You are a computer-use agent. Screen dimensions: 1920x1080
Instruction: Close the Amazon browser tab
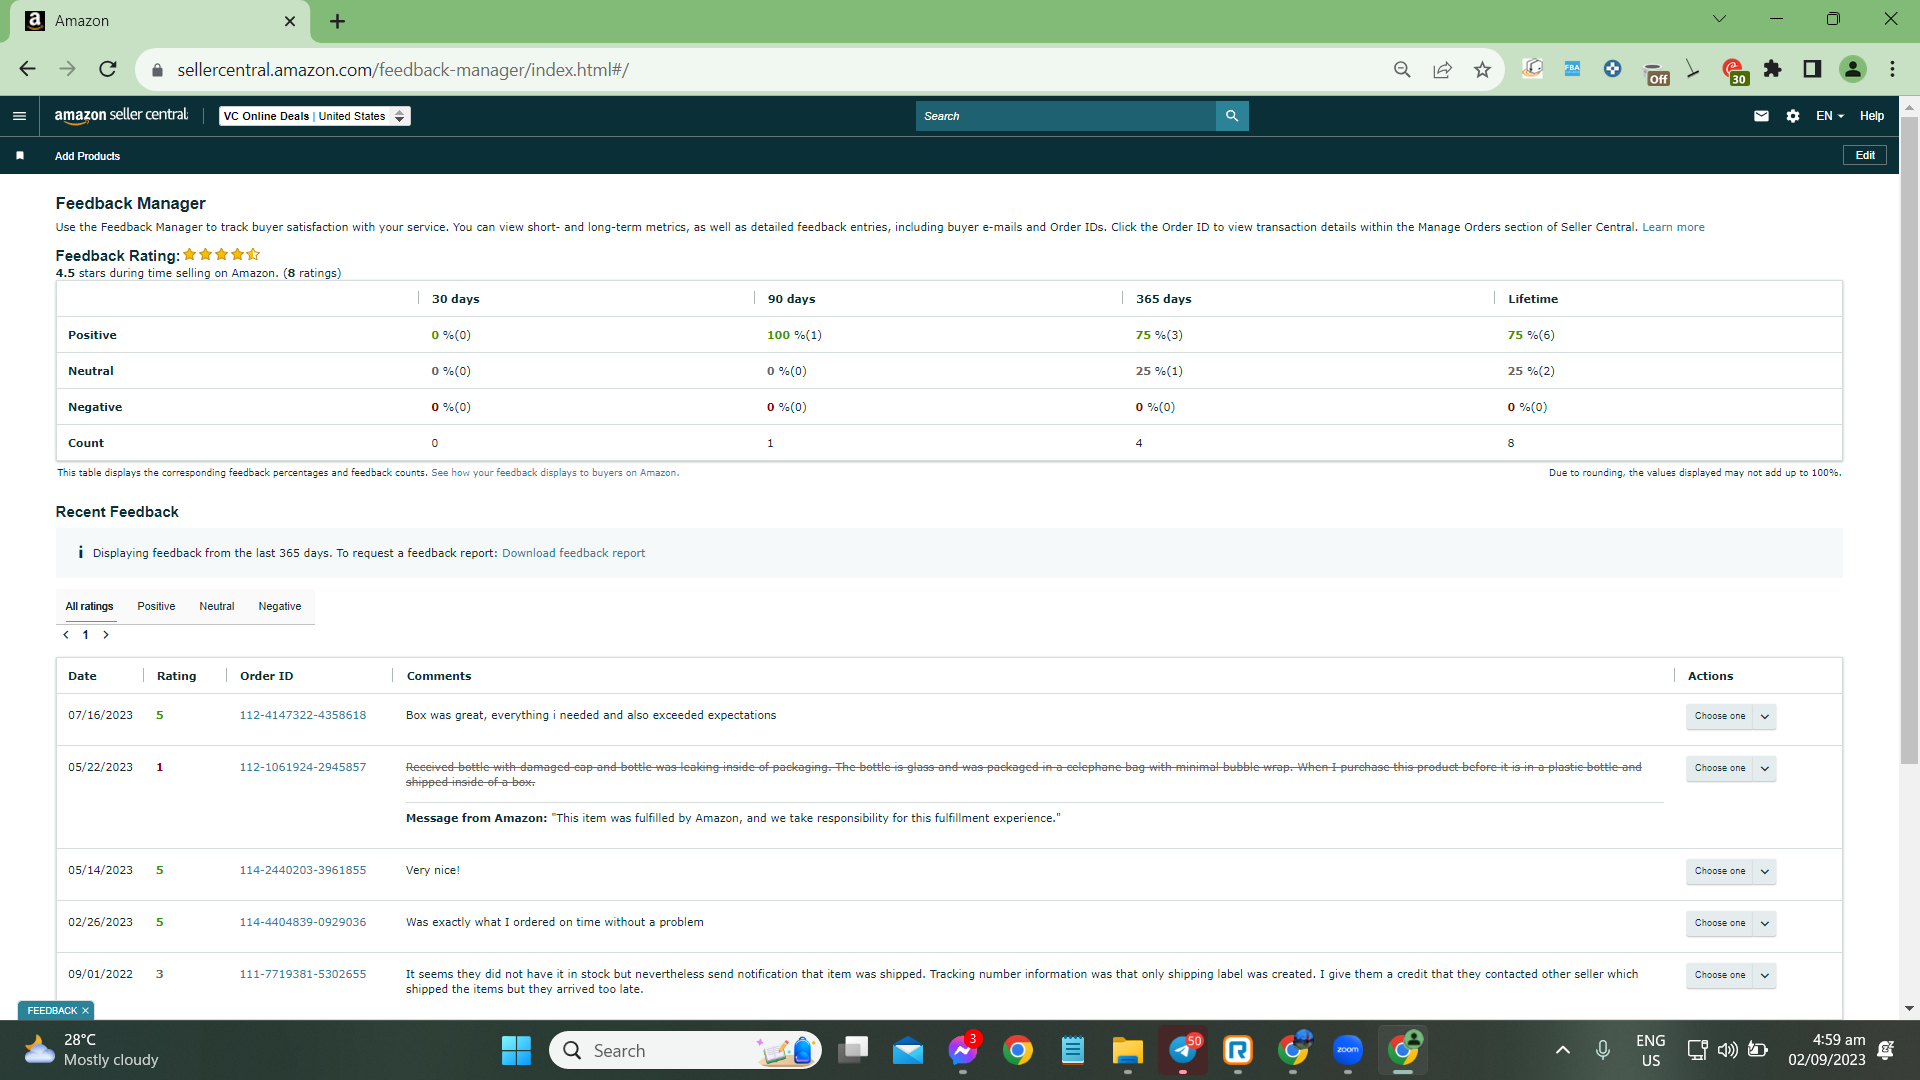290,21
